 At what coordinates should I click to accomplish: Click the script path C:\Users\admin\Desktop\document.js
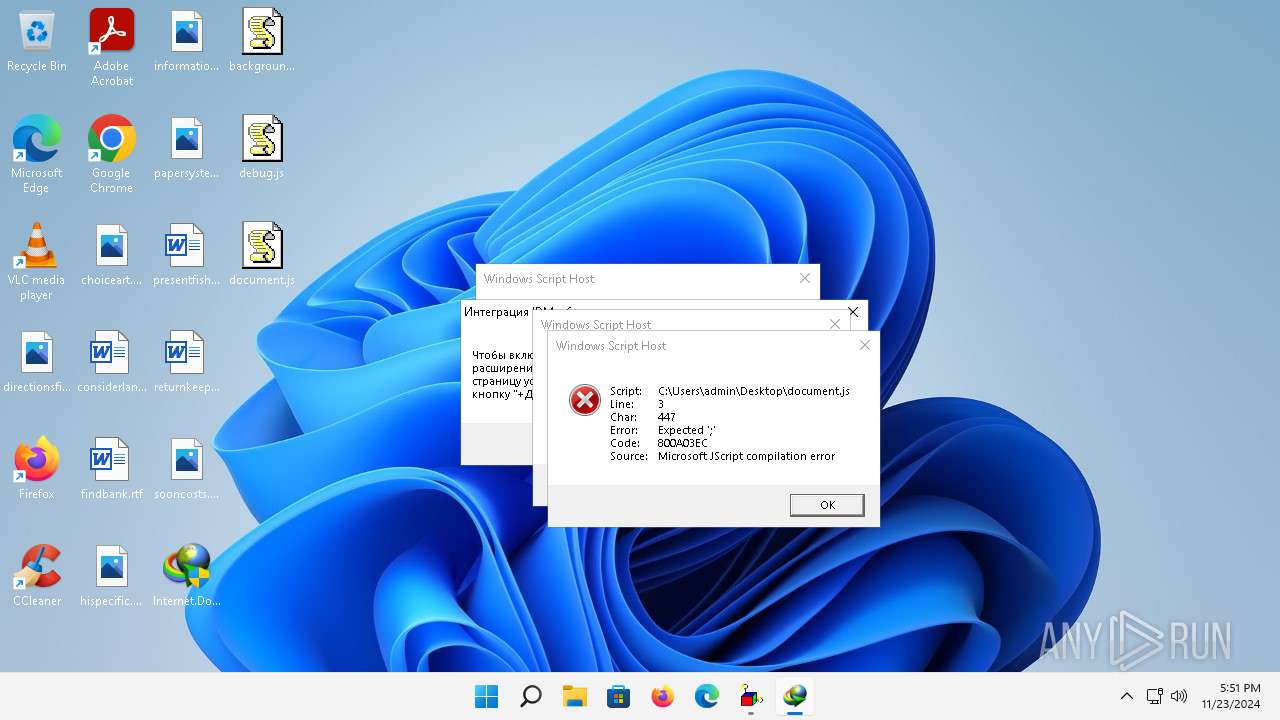coord(754,391)
